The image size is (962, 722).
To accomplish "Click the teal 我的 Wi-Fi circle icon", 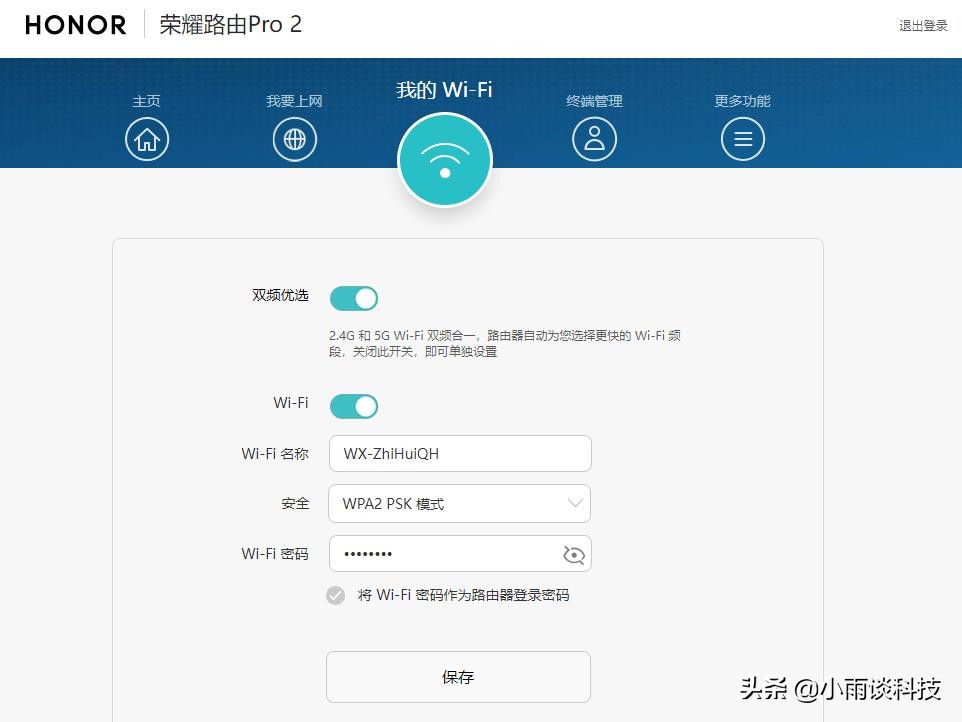I will click(x=444, y=159).
